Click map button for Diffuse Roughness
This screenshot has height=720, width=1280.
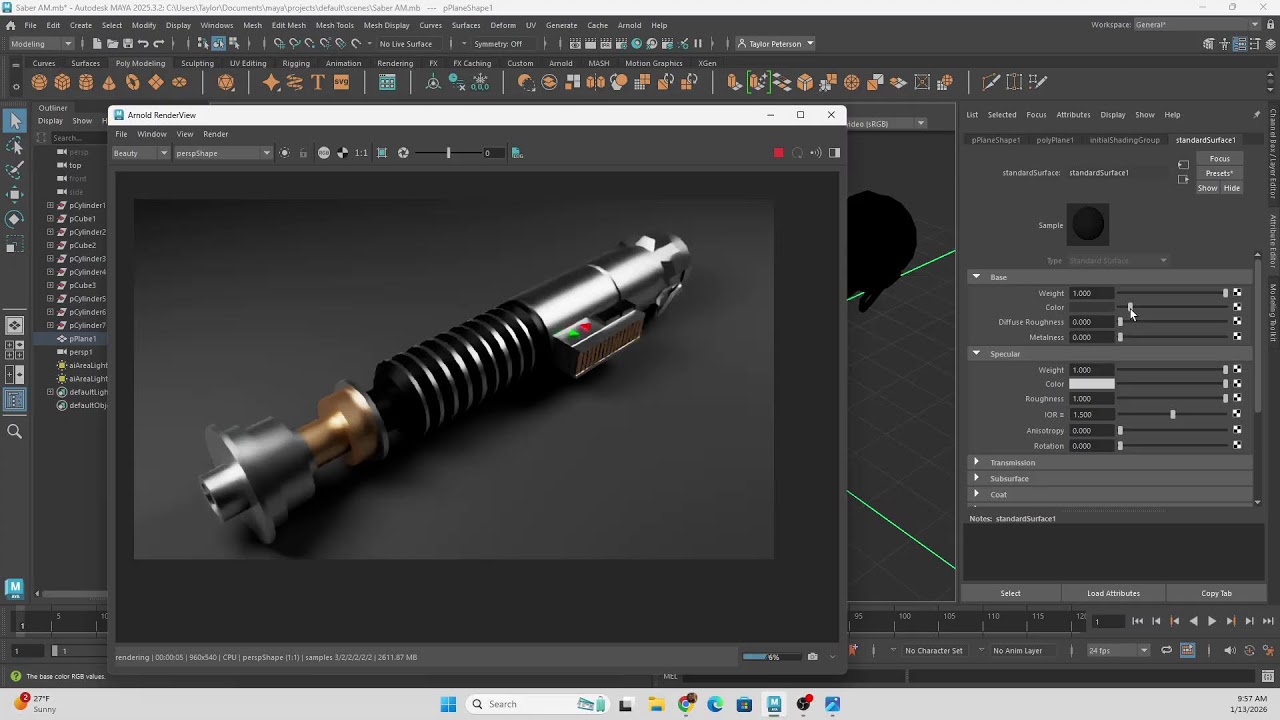pyautogui.click(x=1237, y=322)
